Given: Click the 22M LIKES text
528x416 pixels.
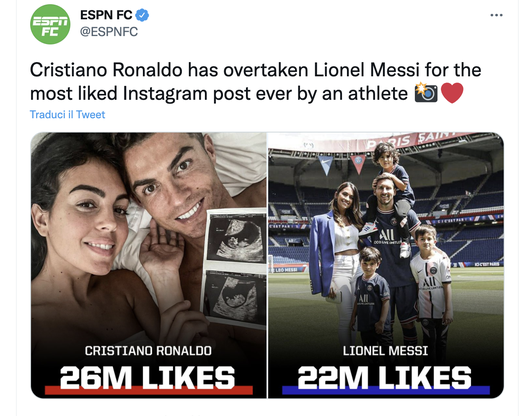Looking at the screenshot, I should [x=385, y=377].
